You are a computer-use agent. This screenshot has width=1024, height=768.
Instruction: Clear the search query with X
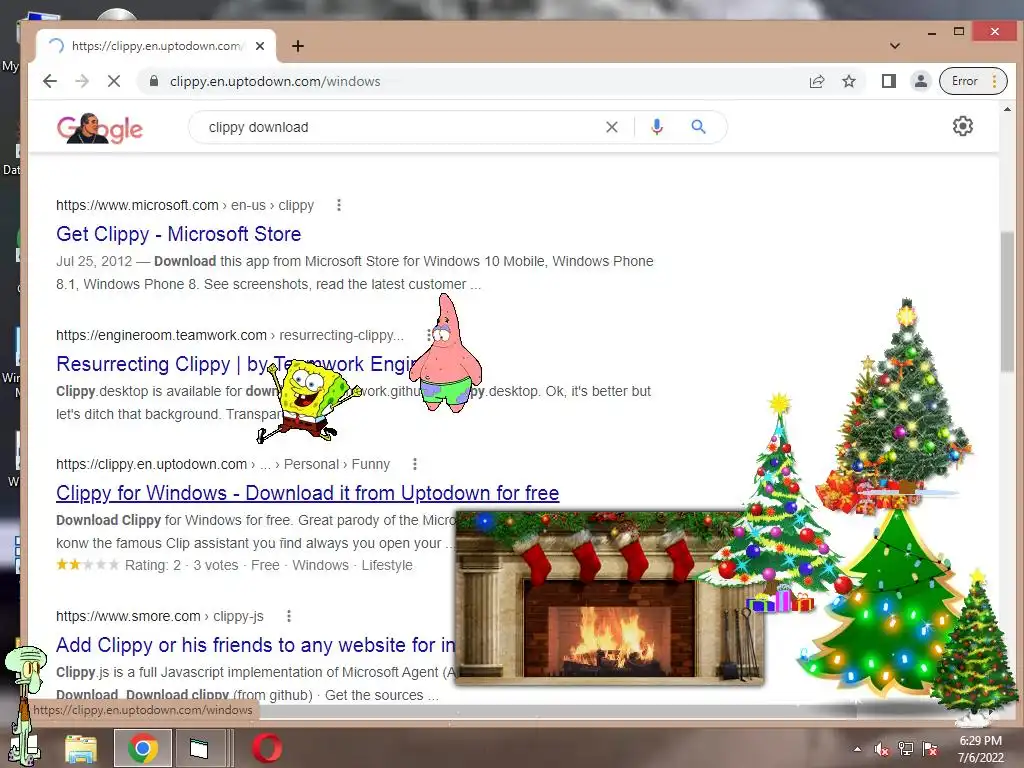tap(611, 127)
